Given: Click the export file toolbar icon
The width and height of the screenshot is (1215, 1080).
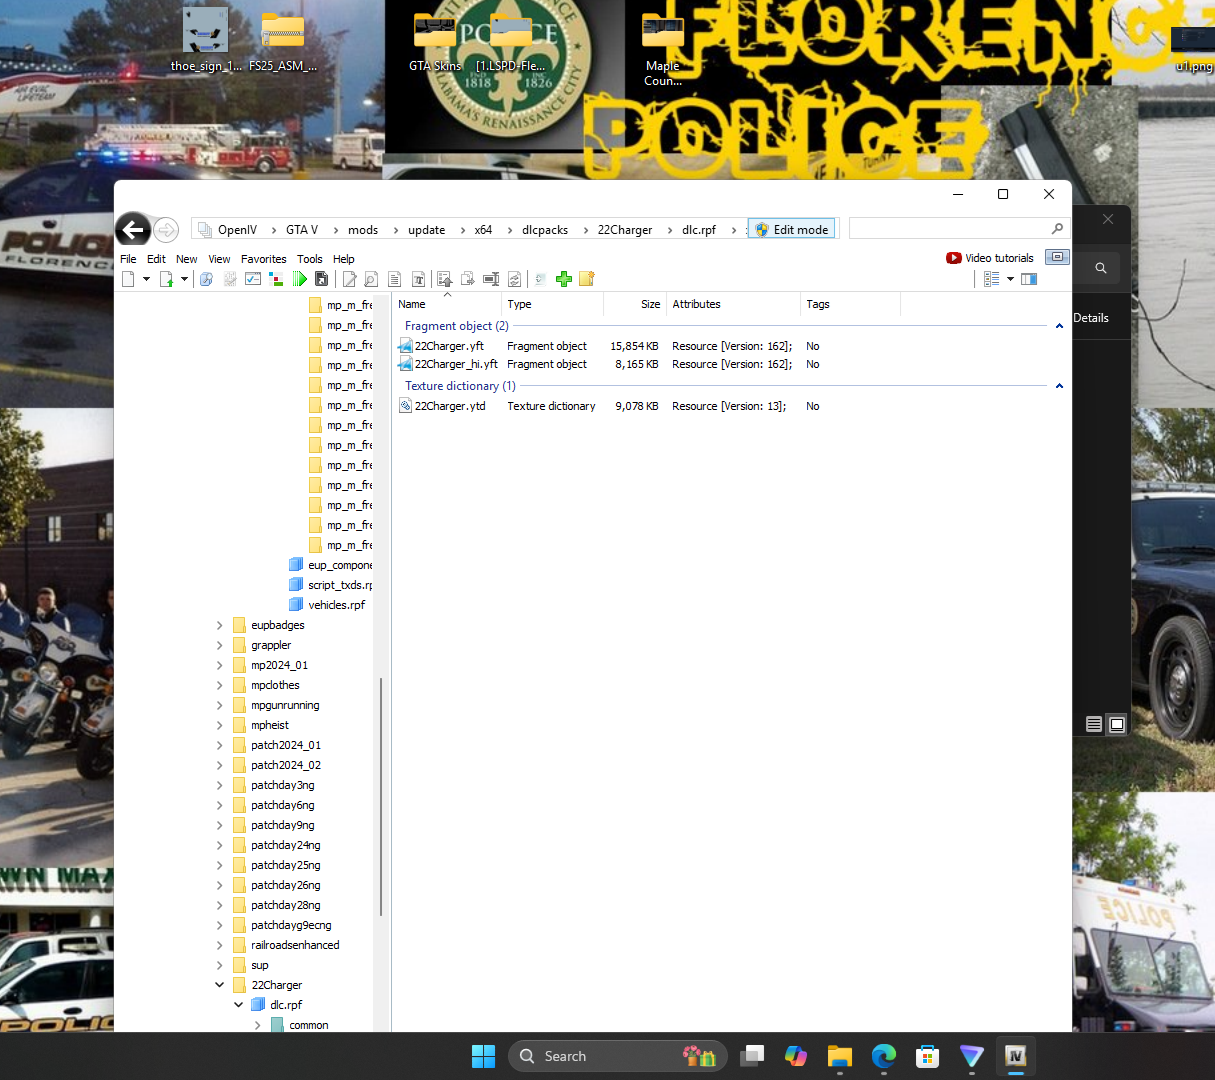Looking at the screenshot, I should click(x=467, y=279).
